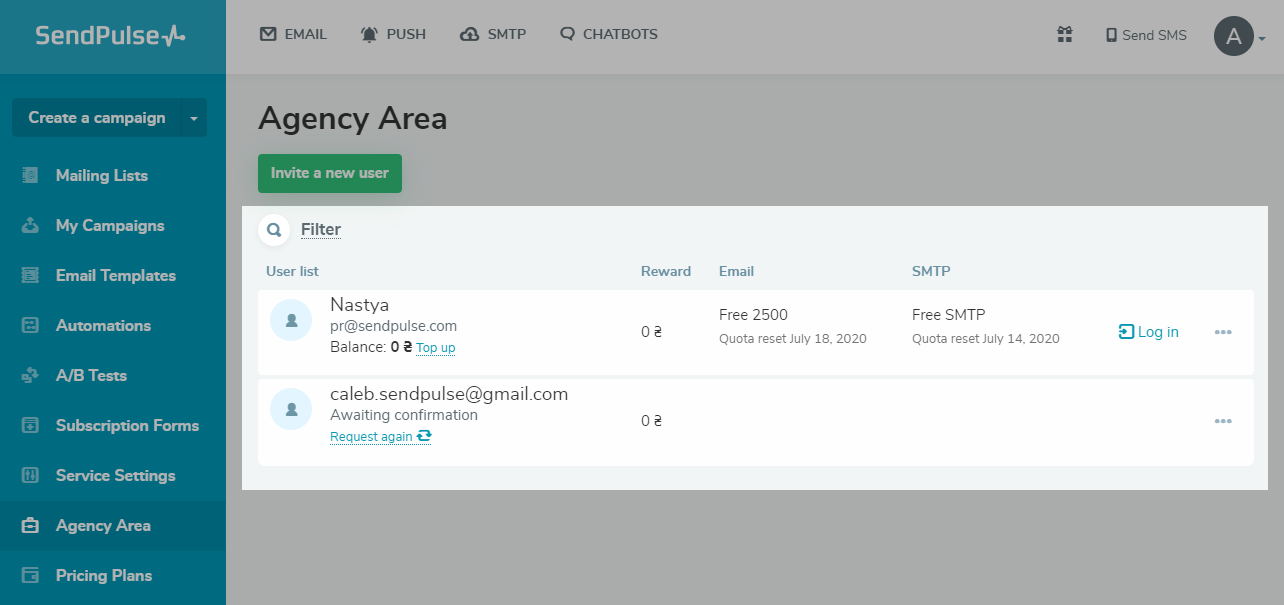The height and width of the screenshot is (605, 1284).
Task: Click Quota reset July 14, 2020 text
Action: [986, 339]
